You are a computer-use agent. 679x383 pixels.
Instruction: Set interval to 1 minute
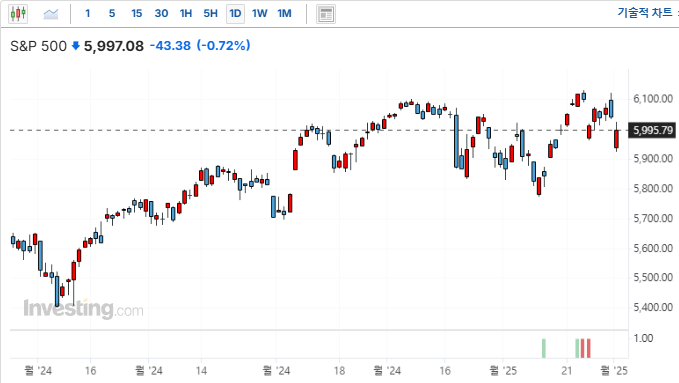(87, 14)
